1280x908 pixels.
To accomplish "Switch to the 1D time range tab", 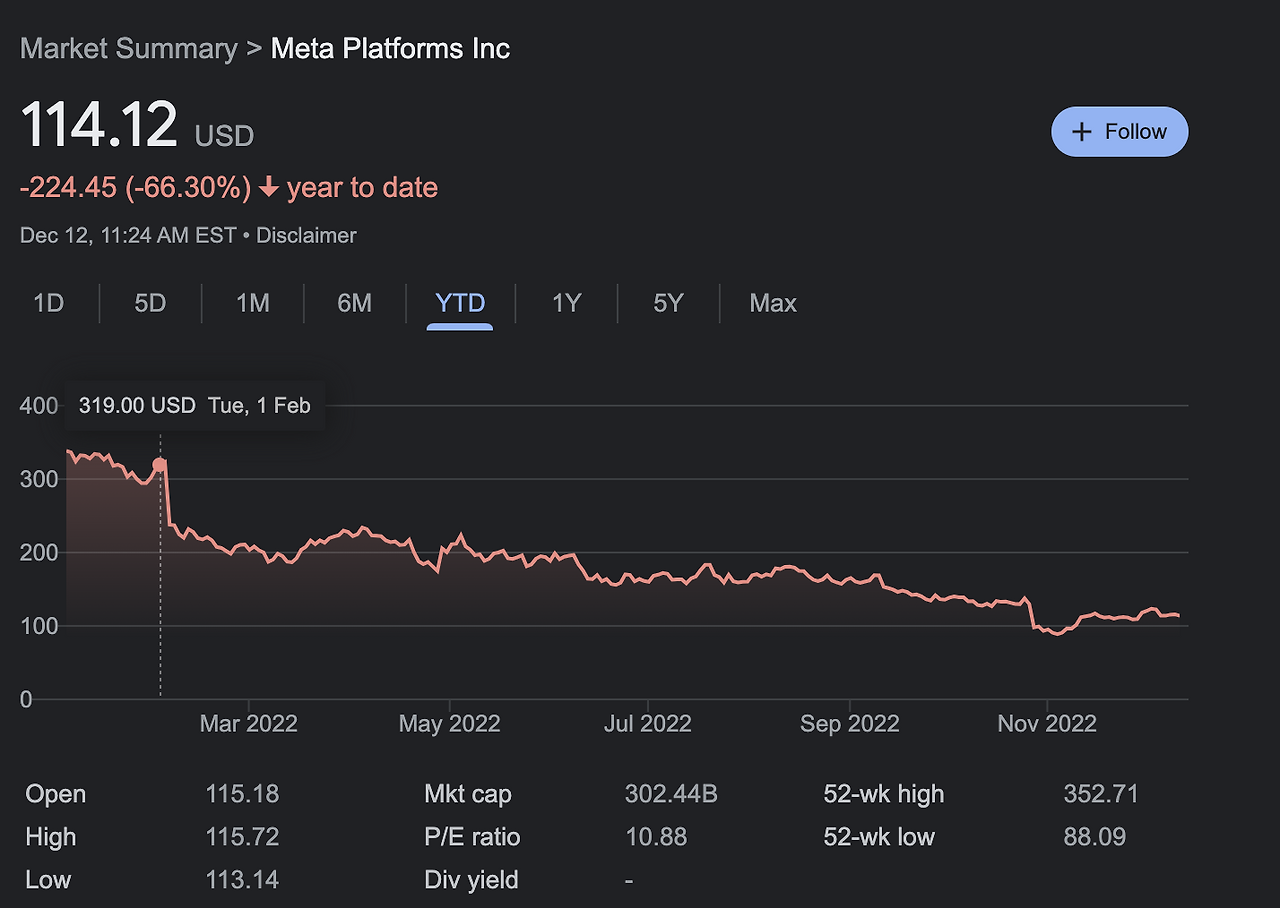I will tap(49, 303).
